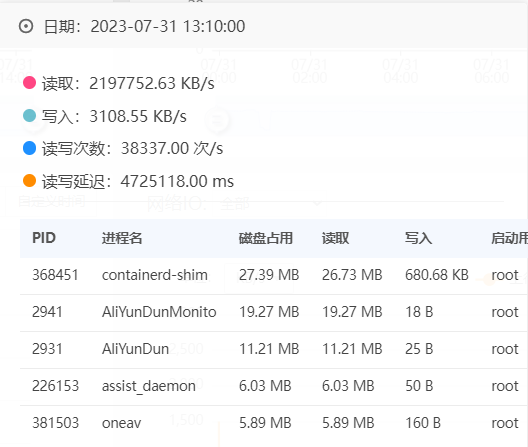Click the 进程名 column header
The image size is (528, 447).
coord(122,238)
